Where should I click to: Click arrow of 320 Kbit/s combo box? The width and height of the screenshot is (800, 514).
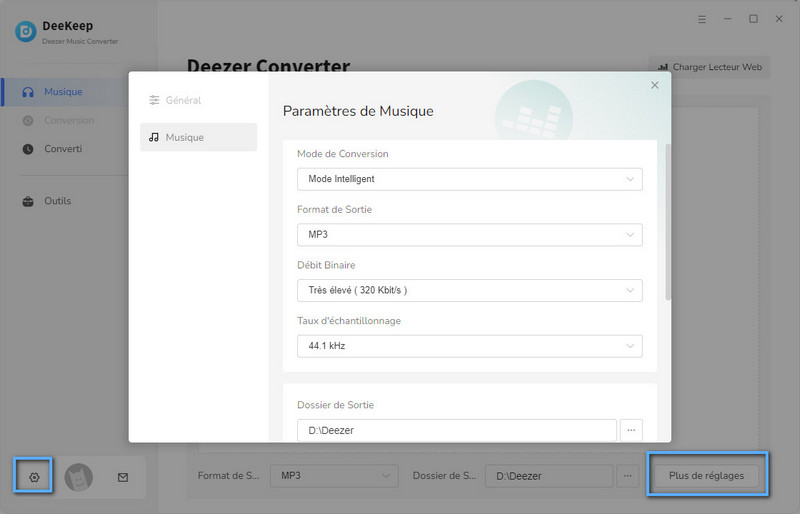pyautogui.click(x=630, y=290)
